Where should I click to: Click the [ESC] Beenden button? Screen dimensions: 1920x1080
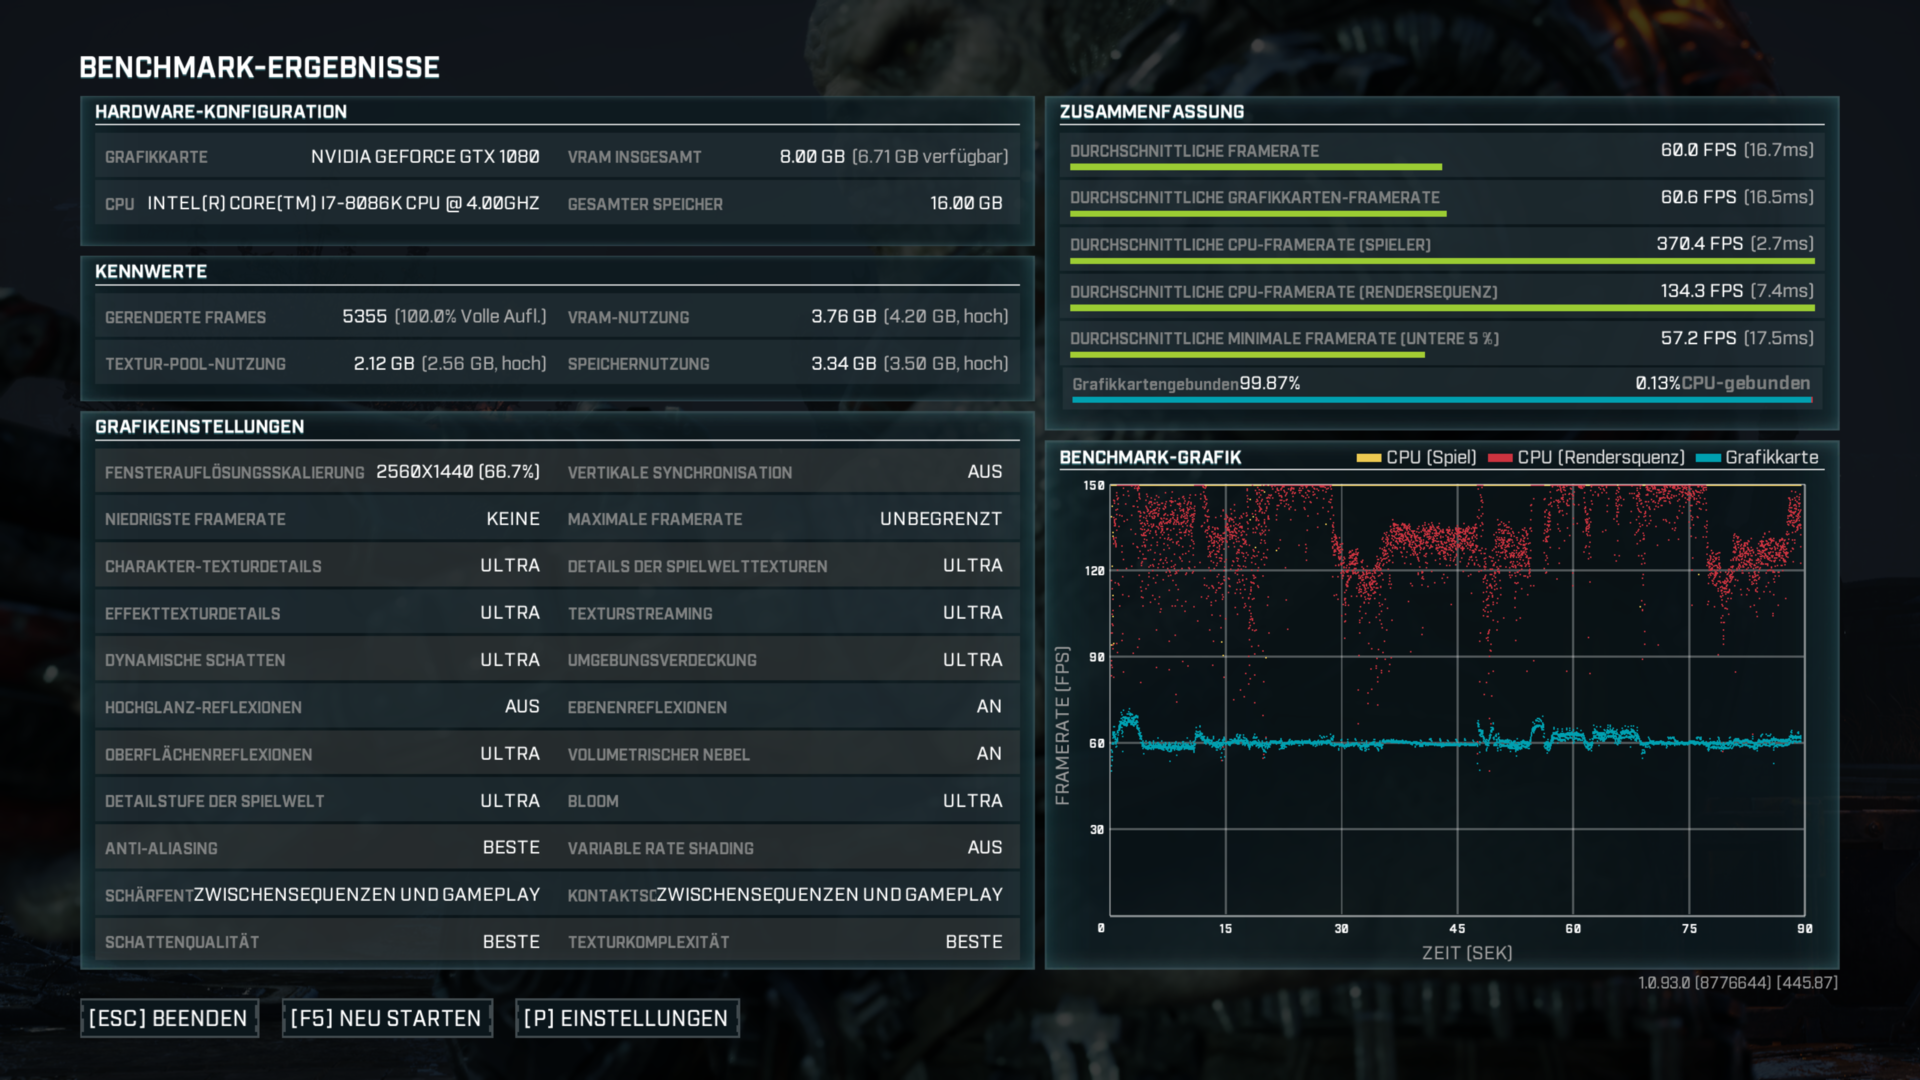pos(168,1018)
